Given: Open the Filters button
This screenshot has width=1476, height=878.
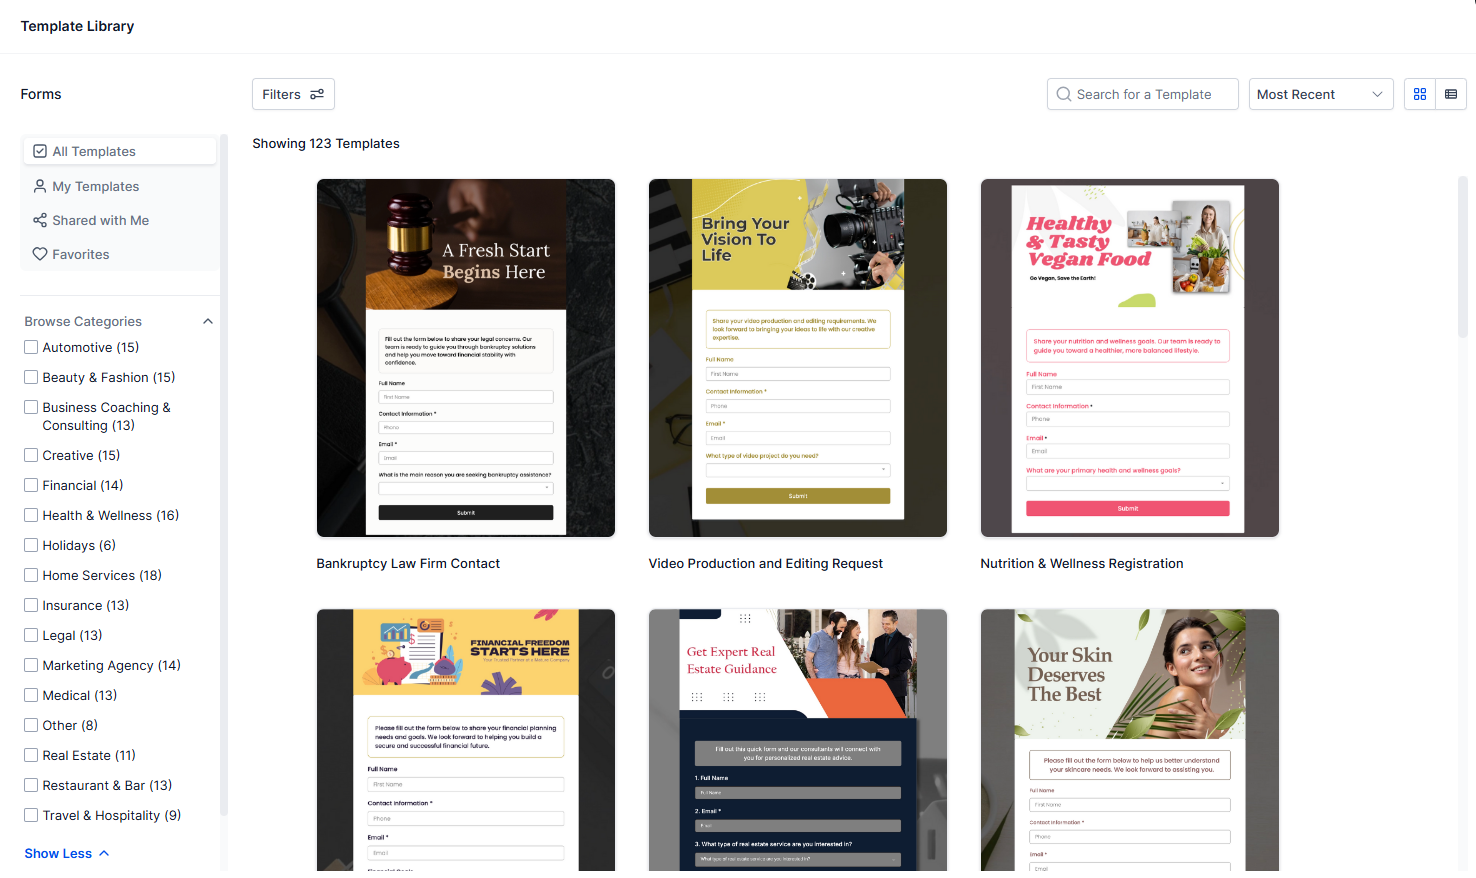Looking at the screenshot, I should point(293,94).
